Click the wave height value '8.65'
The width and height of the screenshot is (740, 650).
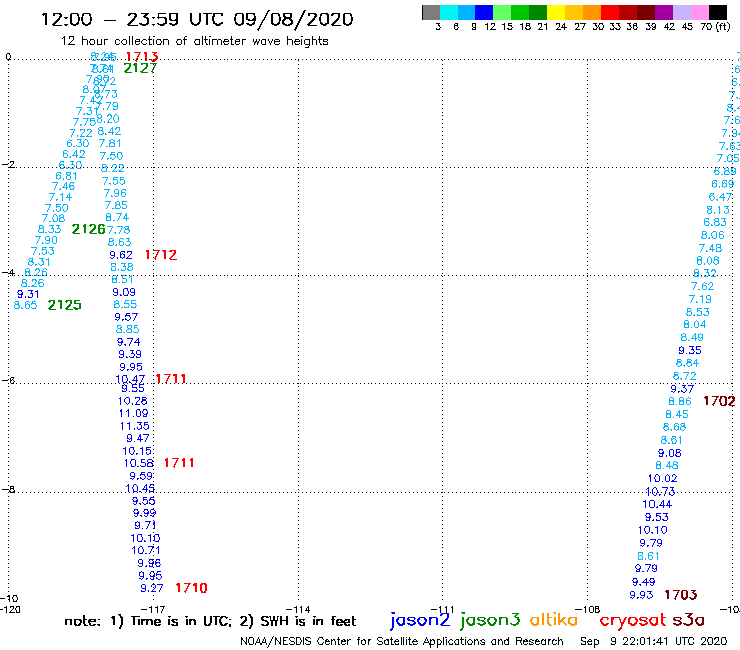point(25,305)
